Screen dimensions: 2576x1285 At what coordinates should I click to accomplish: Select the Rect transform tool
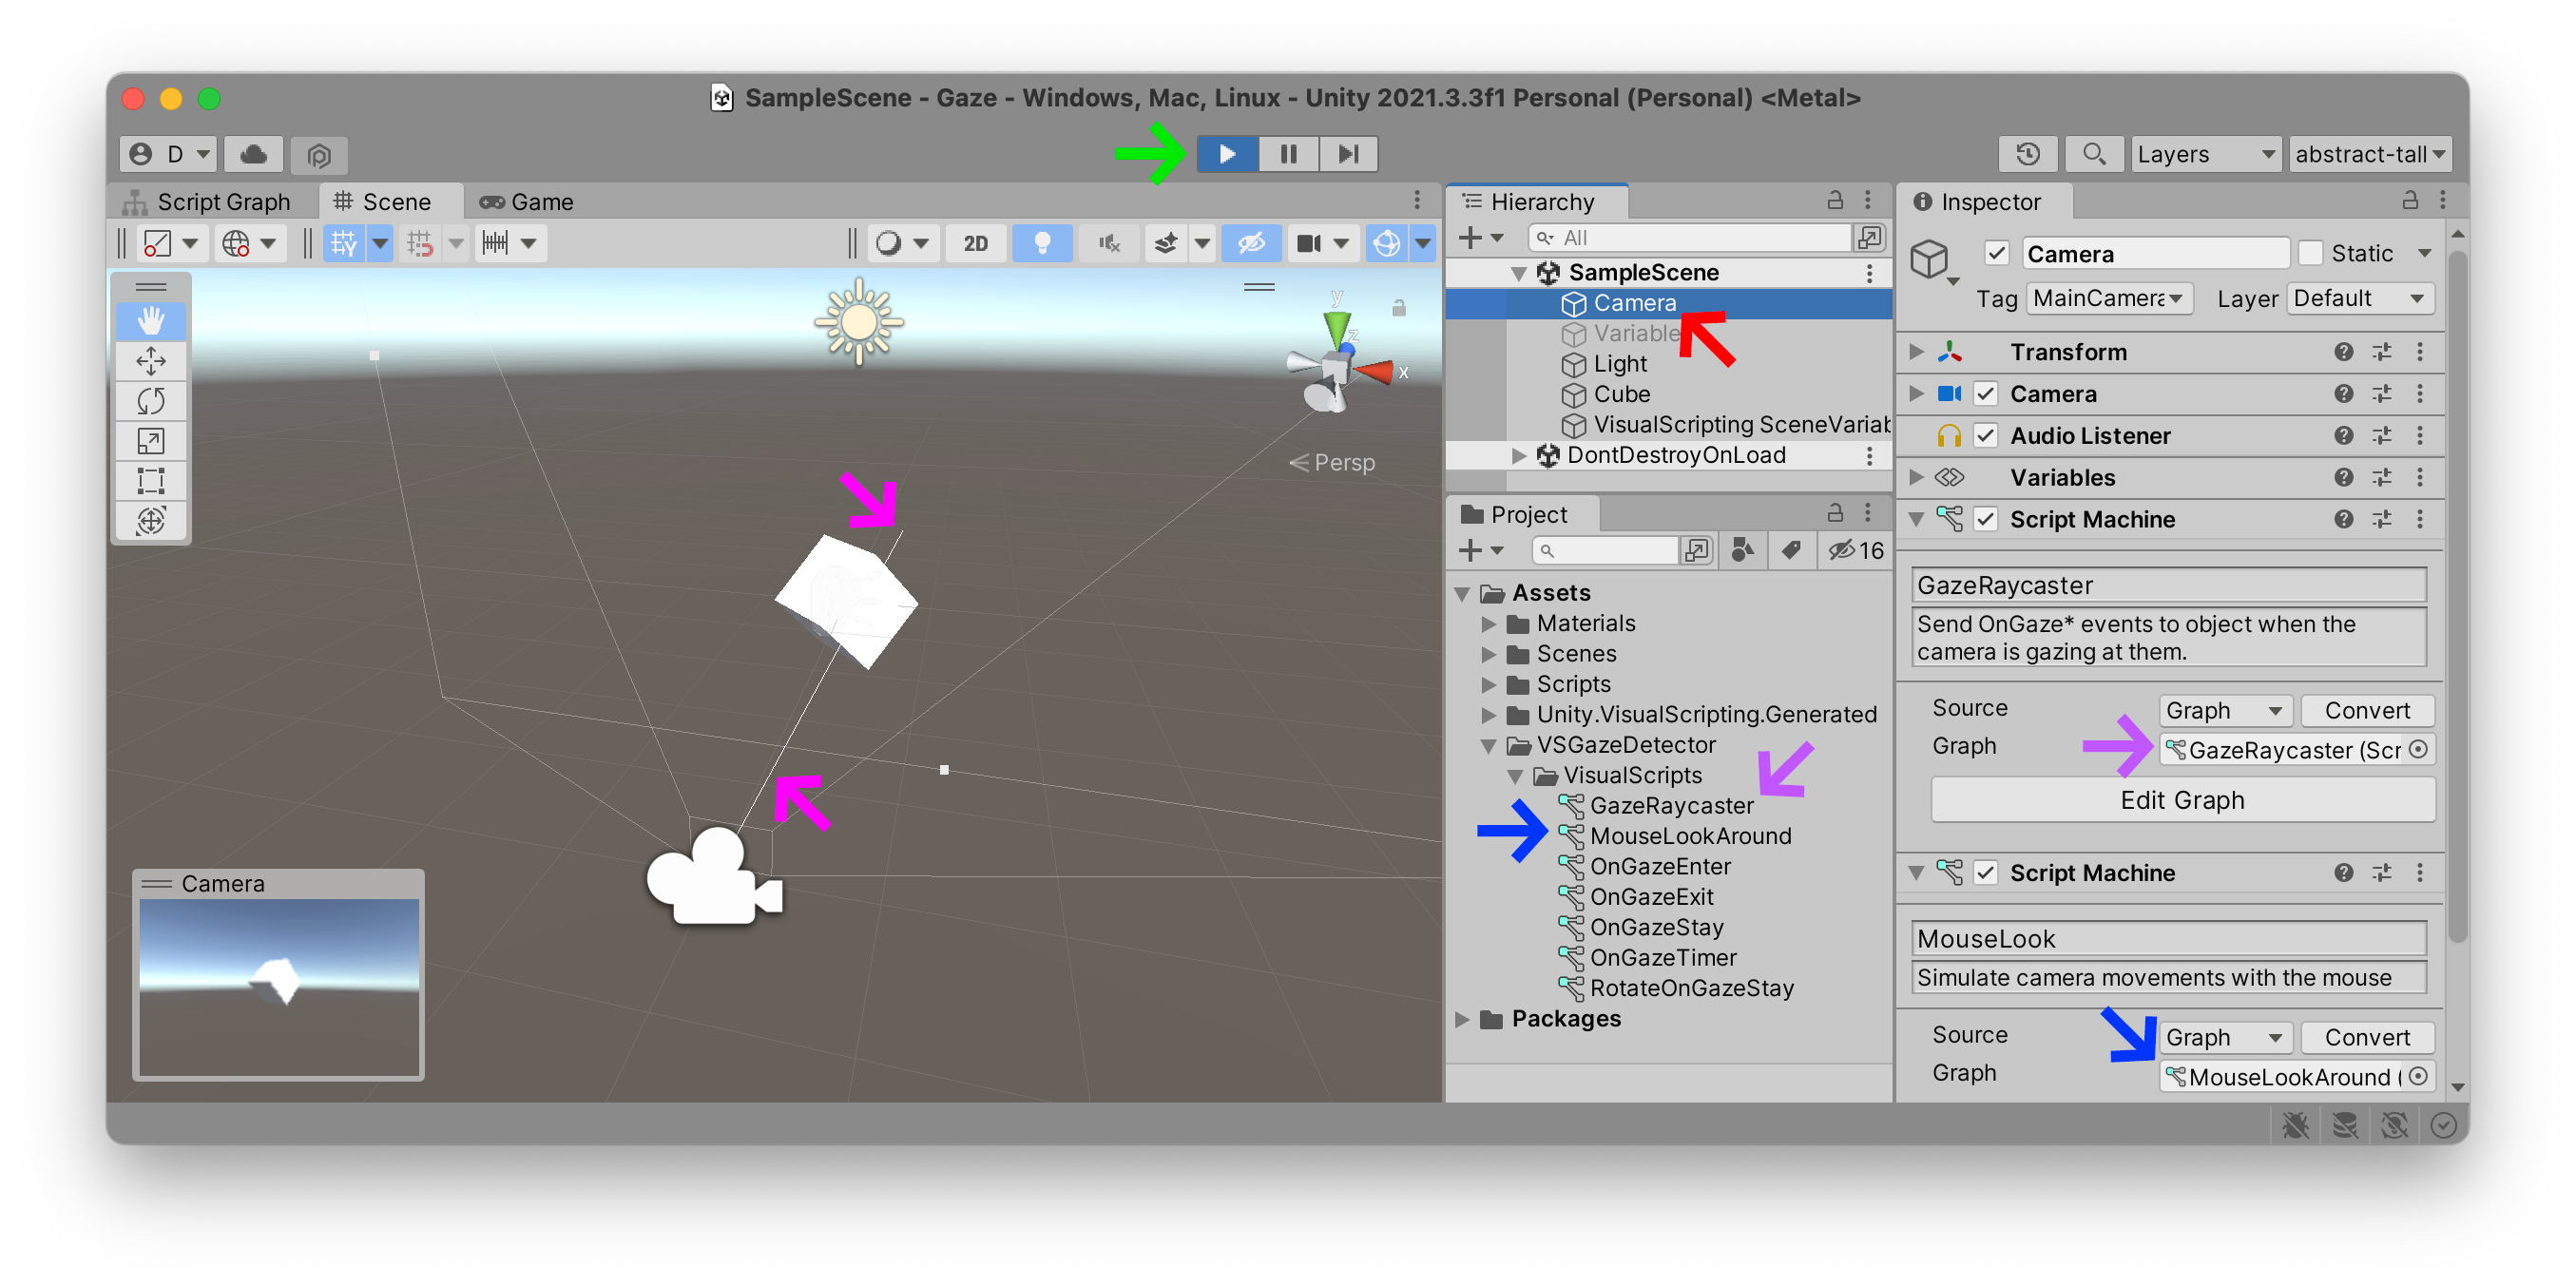pyautogui.click(x=151, y=481)
